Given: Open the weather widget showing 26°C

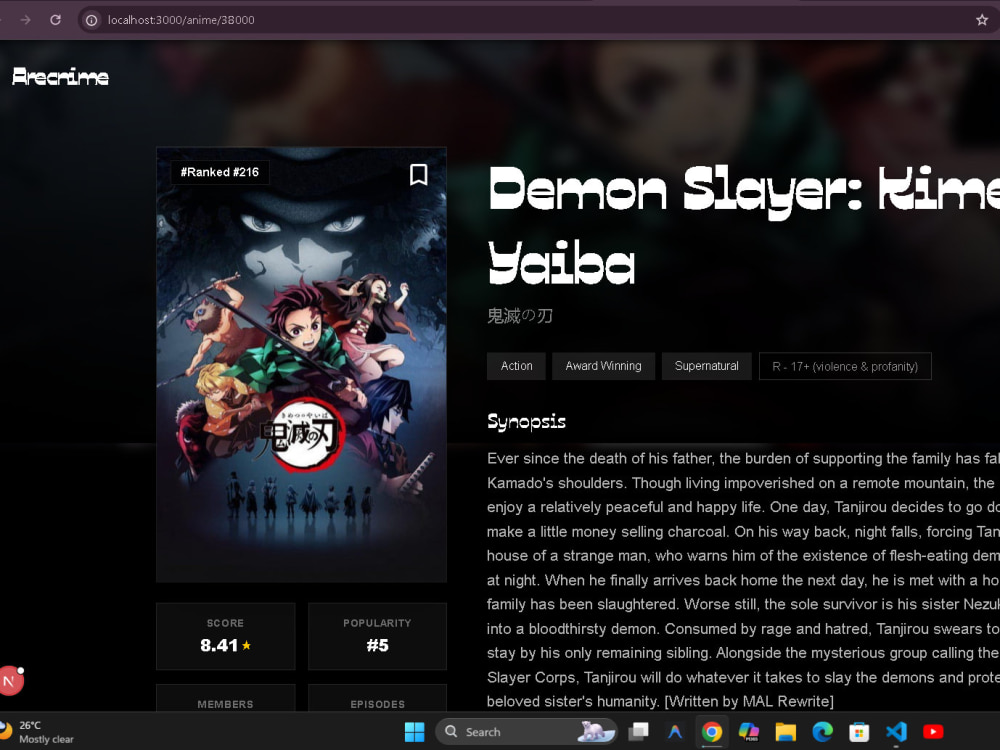Looking at the screenshot, I should pyautogui.click(x=38, y=732).
